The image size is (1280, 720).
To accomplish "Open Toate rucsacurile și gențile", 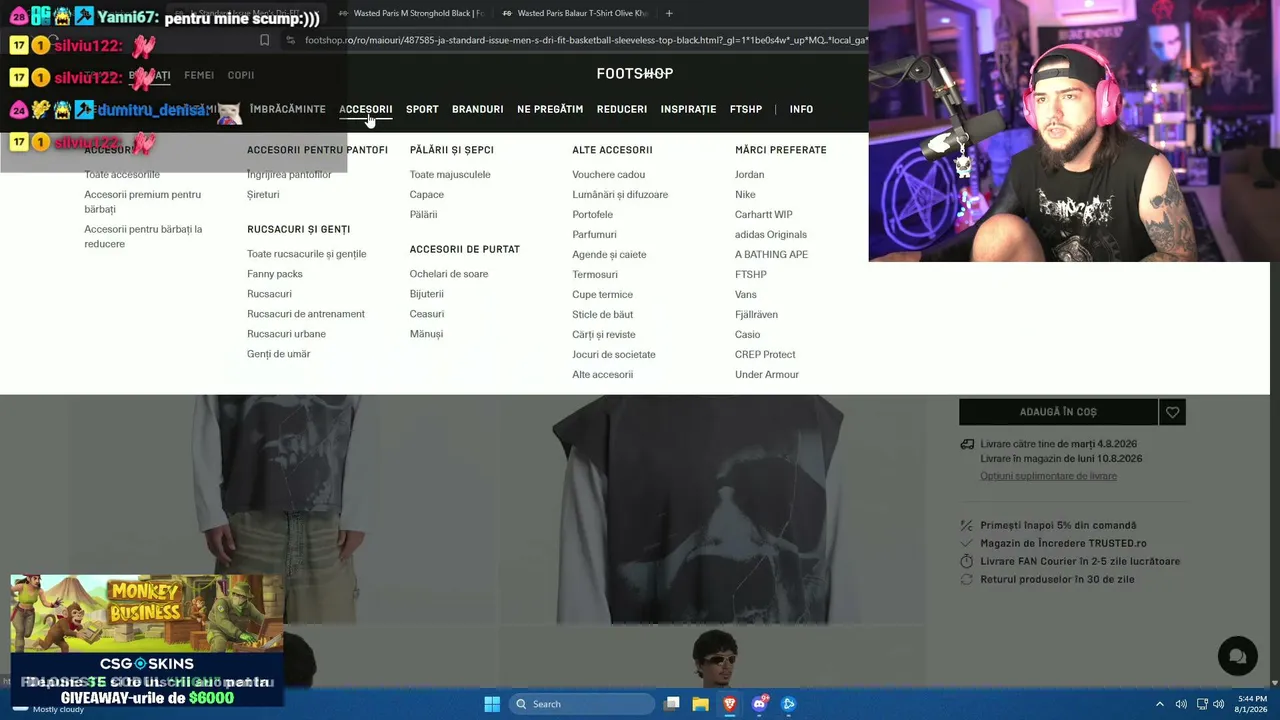I will tap(307, 254).
